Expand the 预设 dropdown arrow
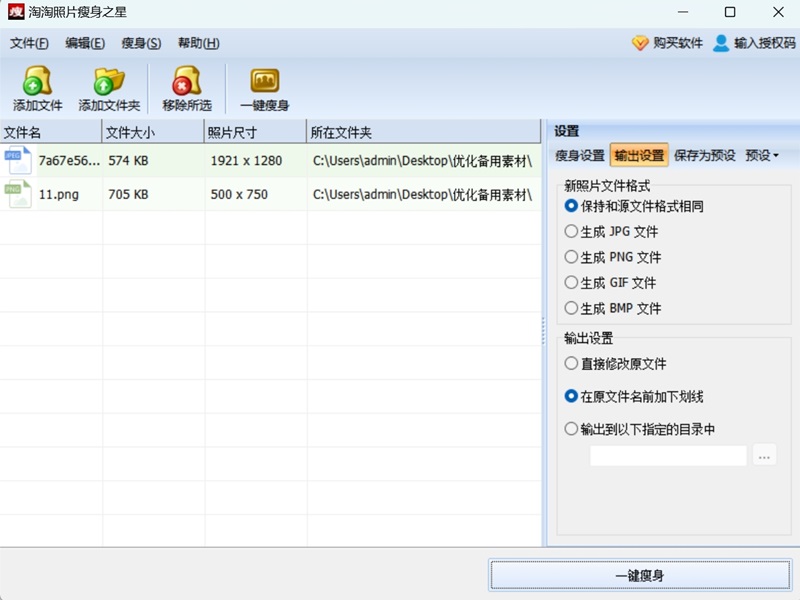This screenshot has height=600, width=800. [776, 156]
